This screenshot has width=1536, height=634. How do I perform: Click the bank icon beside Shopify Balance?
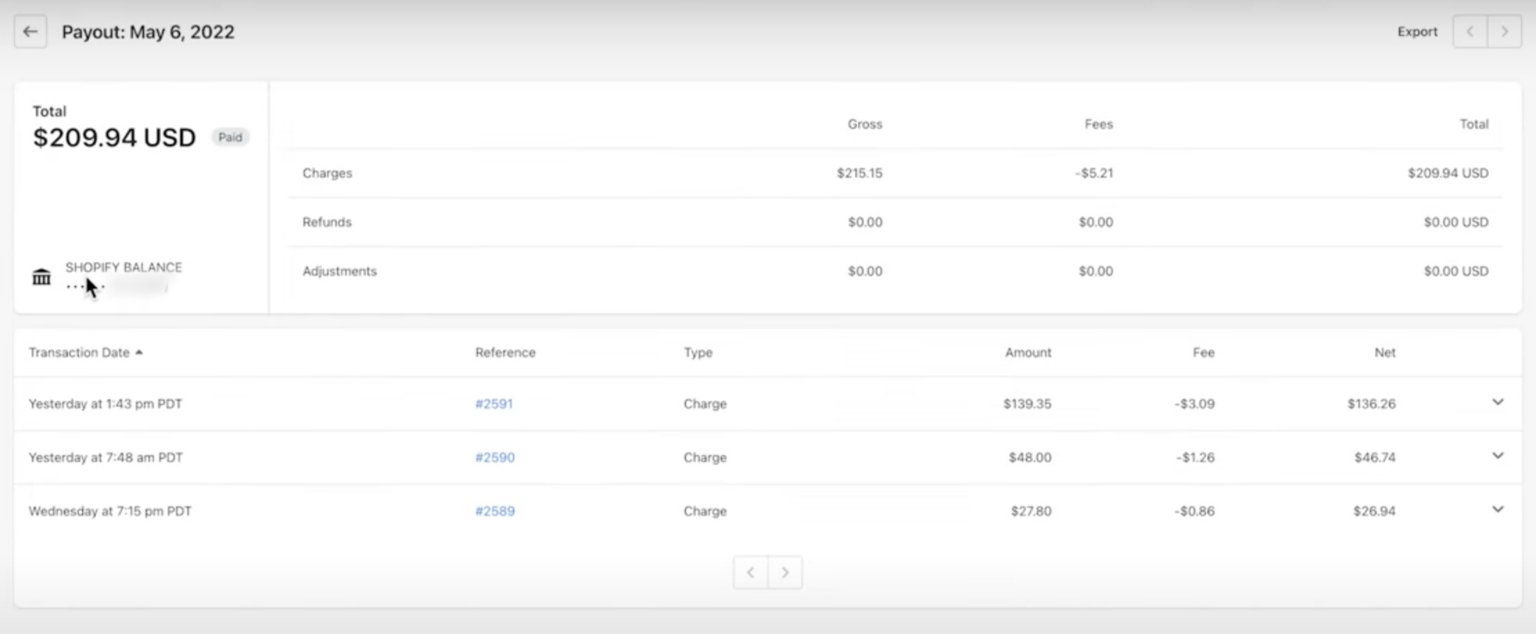pyautogui.click(x=41, y=275)
